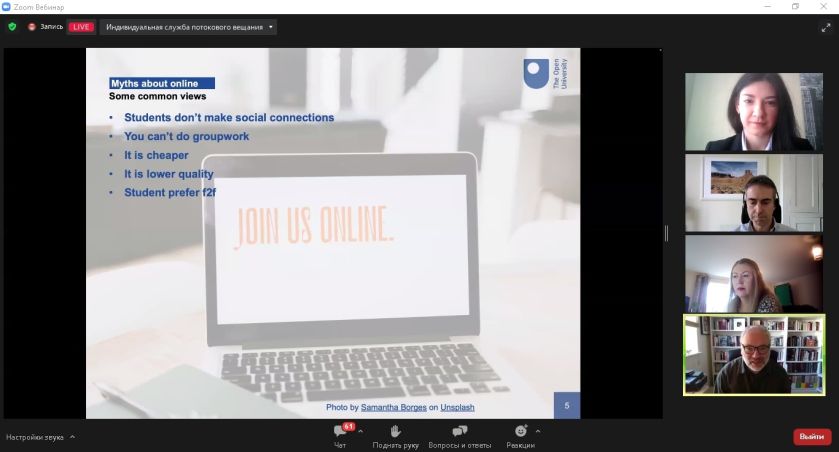Expand the audio settings chevron
The height and width of the screenshot is (452, 839).
point(72,437)
